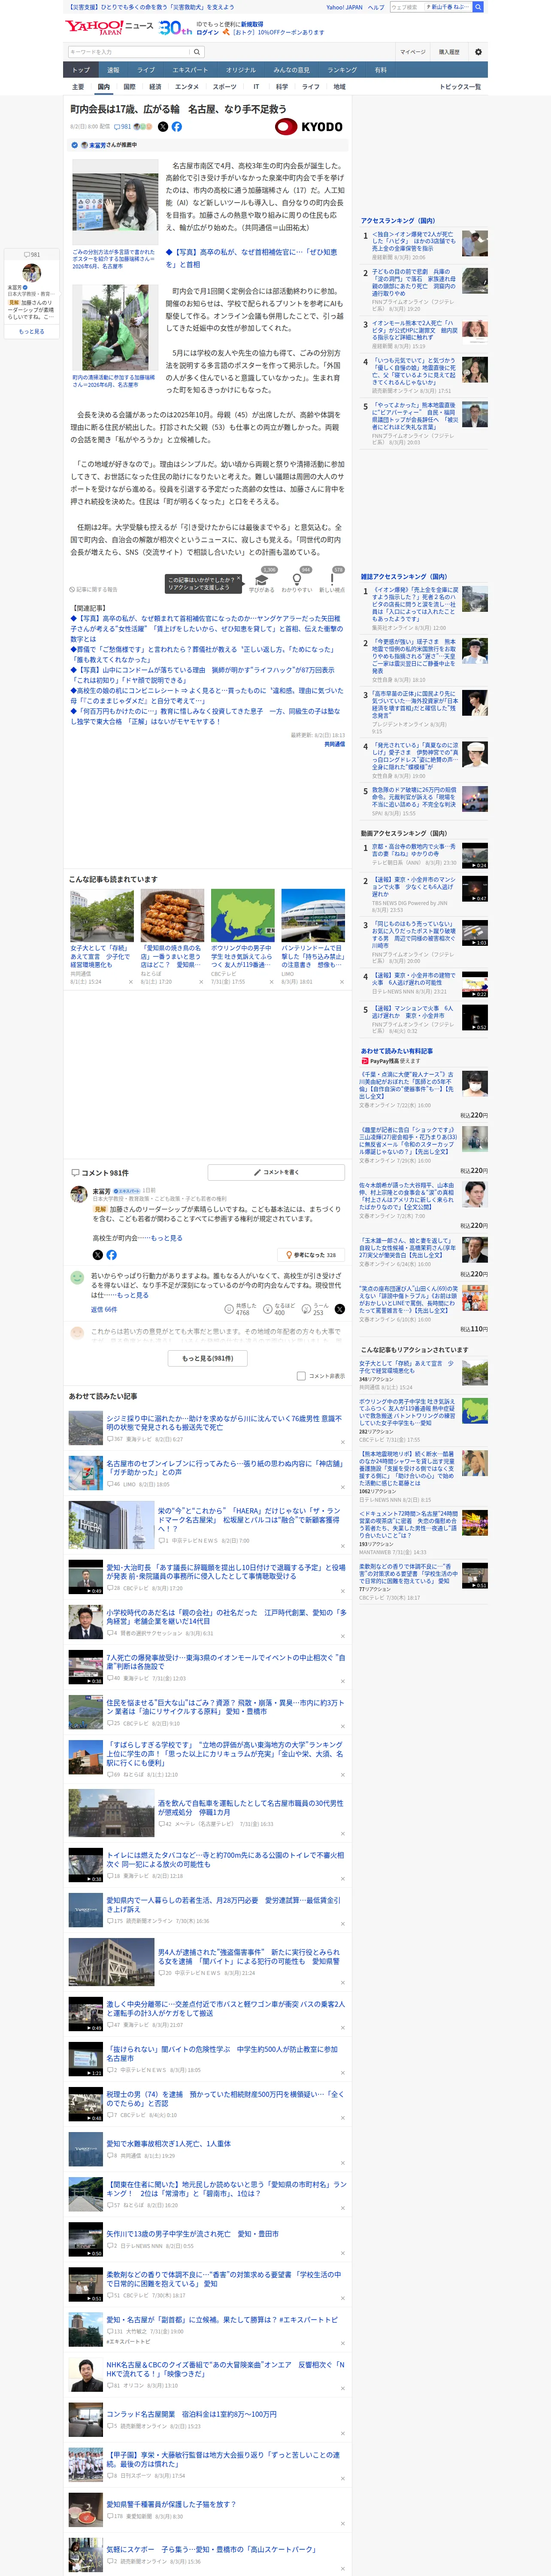This screenshot has height=2576, width=551.
Task: Open 購入履歴
Action: point(449,52)
